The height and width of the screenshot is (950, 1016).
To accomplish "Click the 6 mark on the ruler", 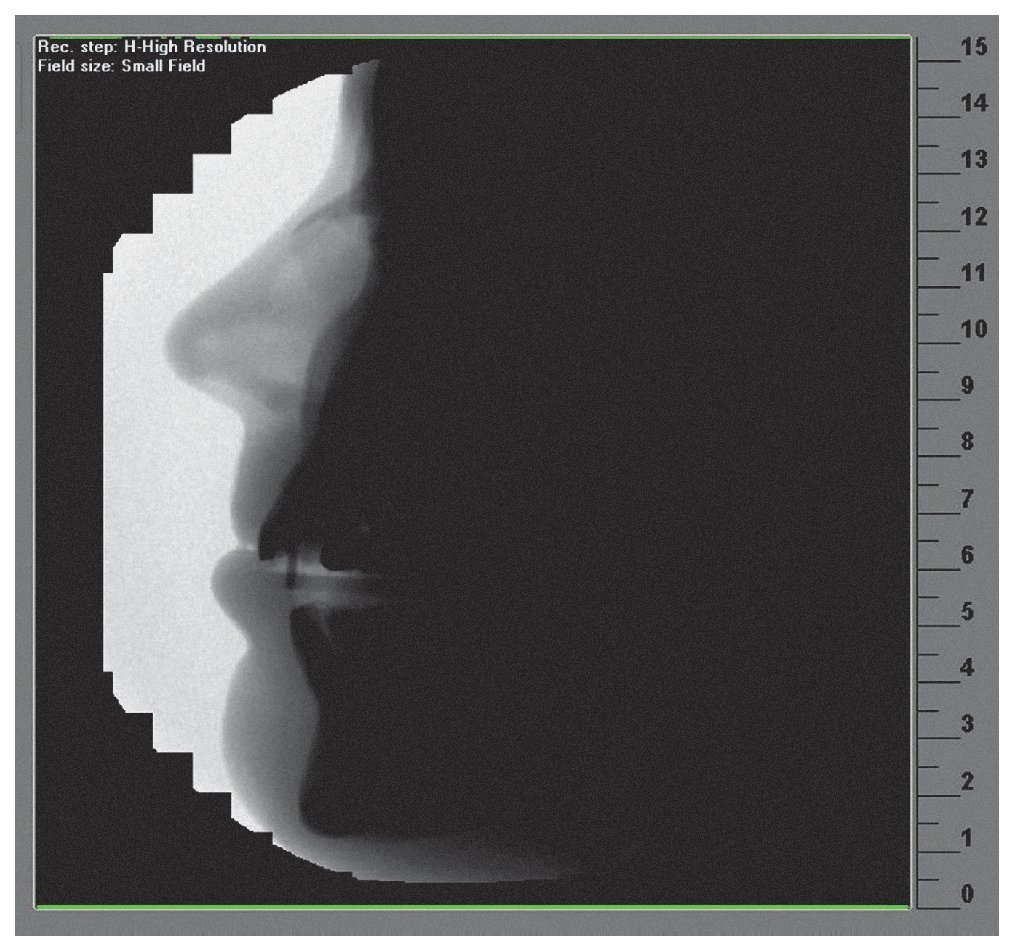I will tap(968, 555).
